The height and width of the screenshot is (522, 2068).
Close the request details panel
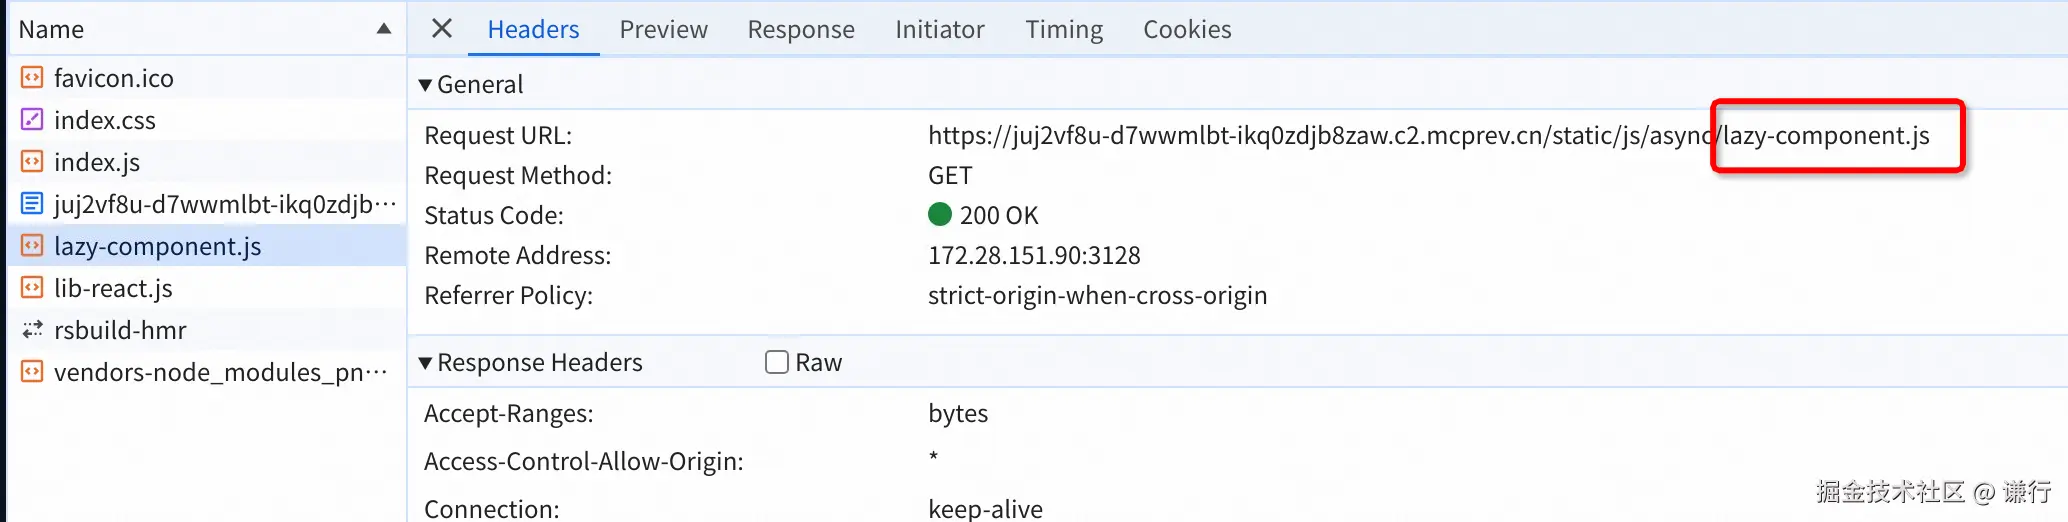[442, 29]
